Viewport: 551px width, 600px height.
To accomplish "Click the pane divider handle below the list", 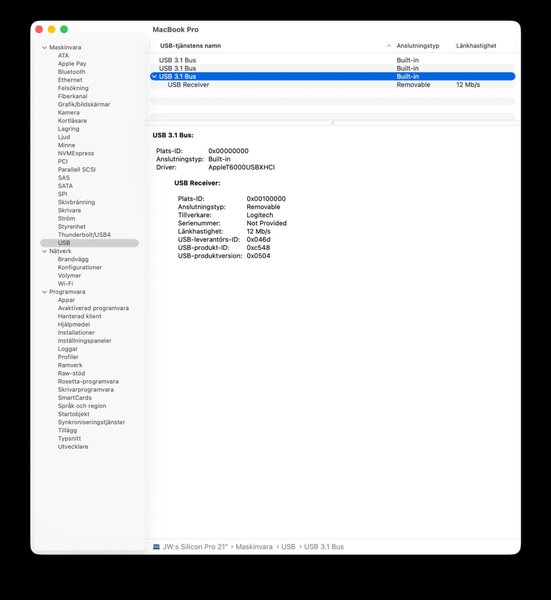I will click(x=333, y=123).
